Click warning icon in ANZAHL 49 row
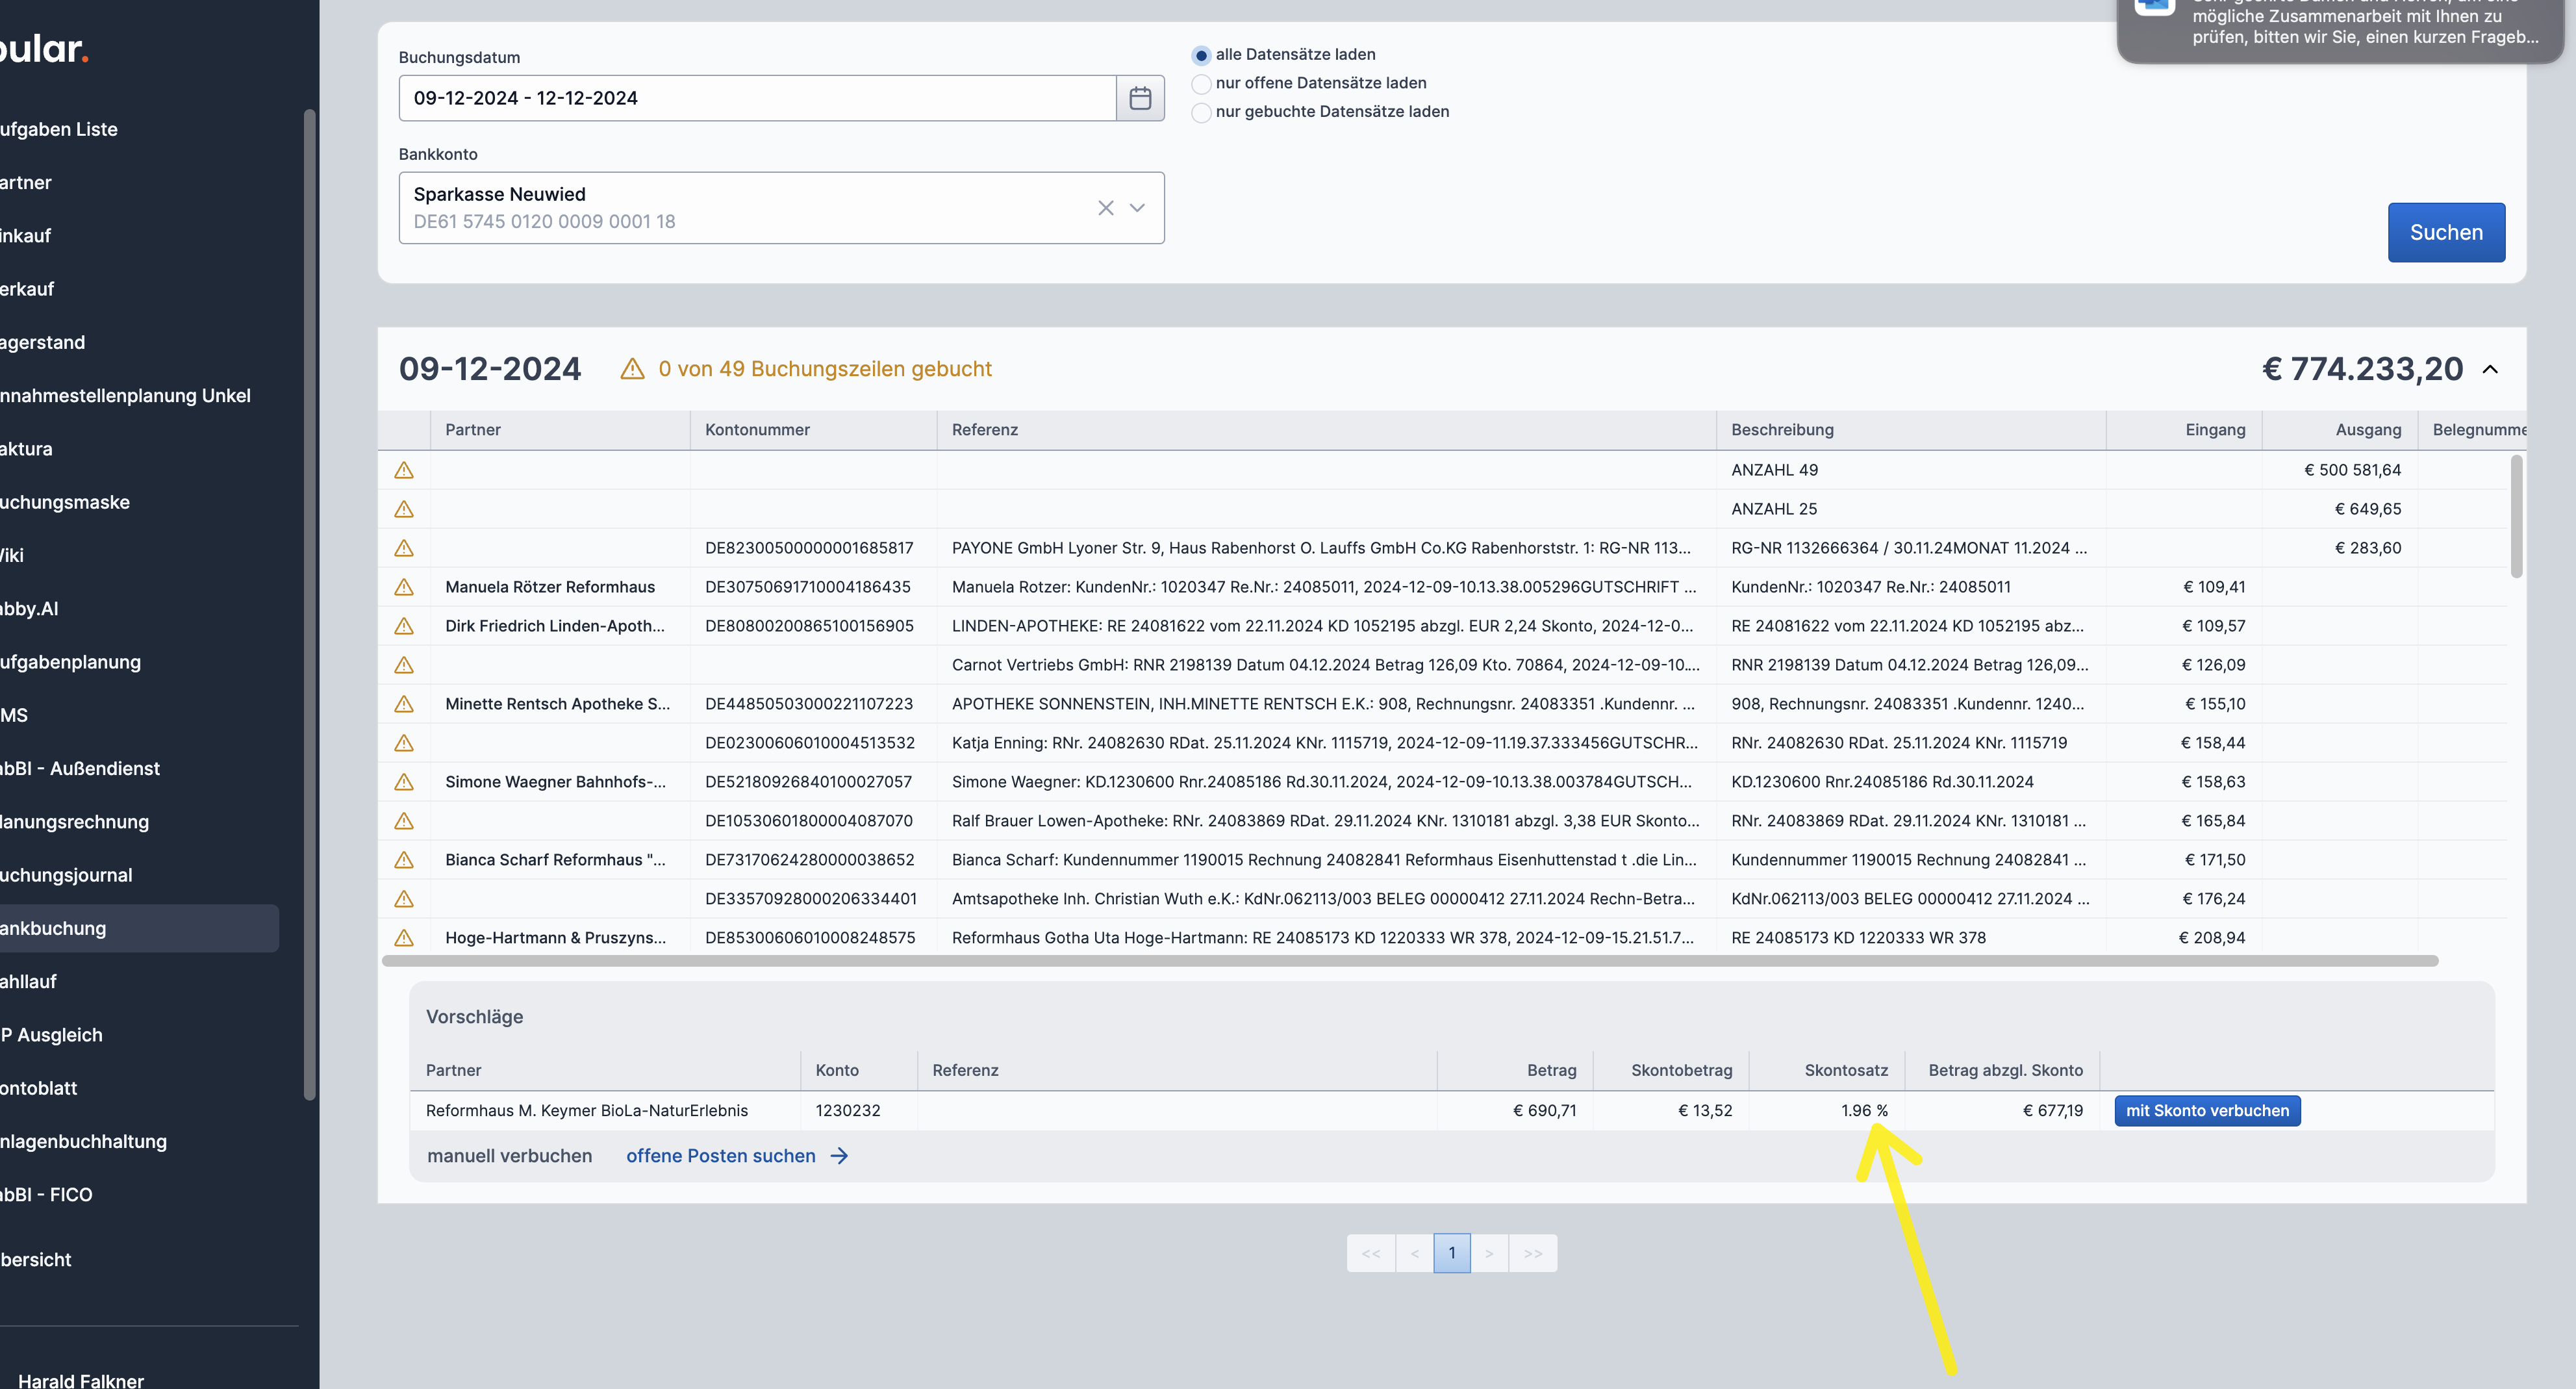Screen dimensions: 2576x1389 (x=404, y=470)
